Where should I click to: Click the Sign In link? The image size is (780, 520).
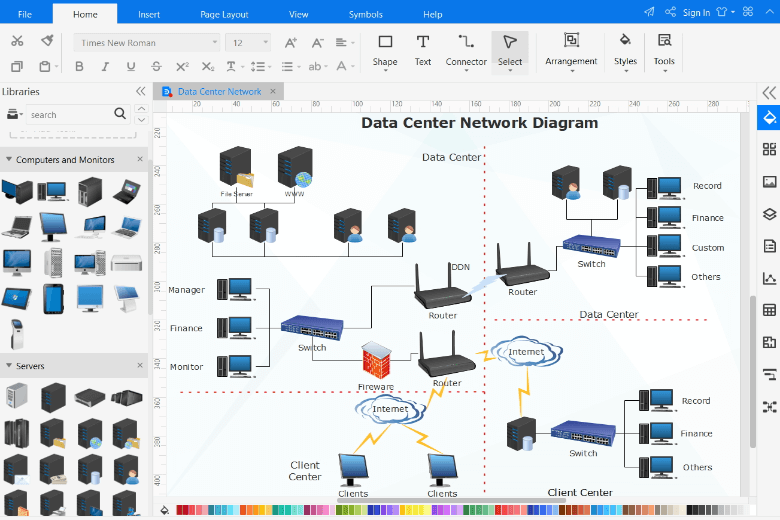tap(696, 12)
